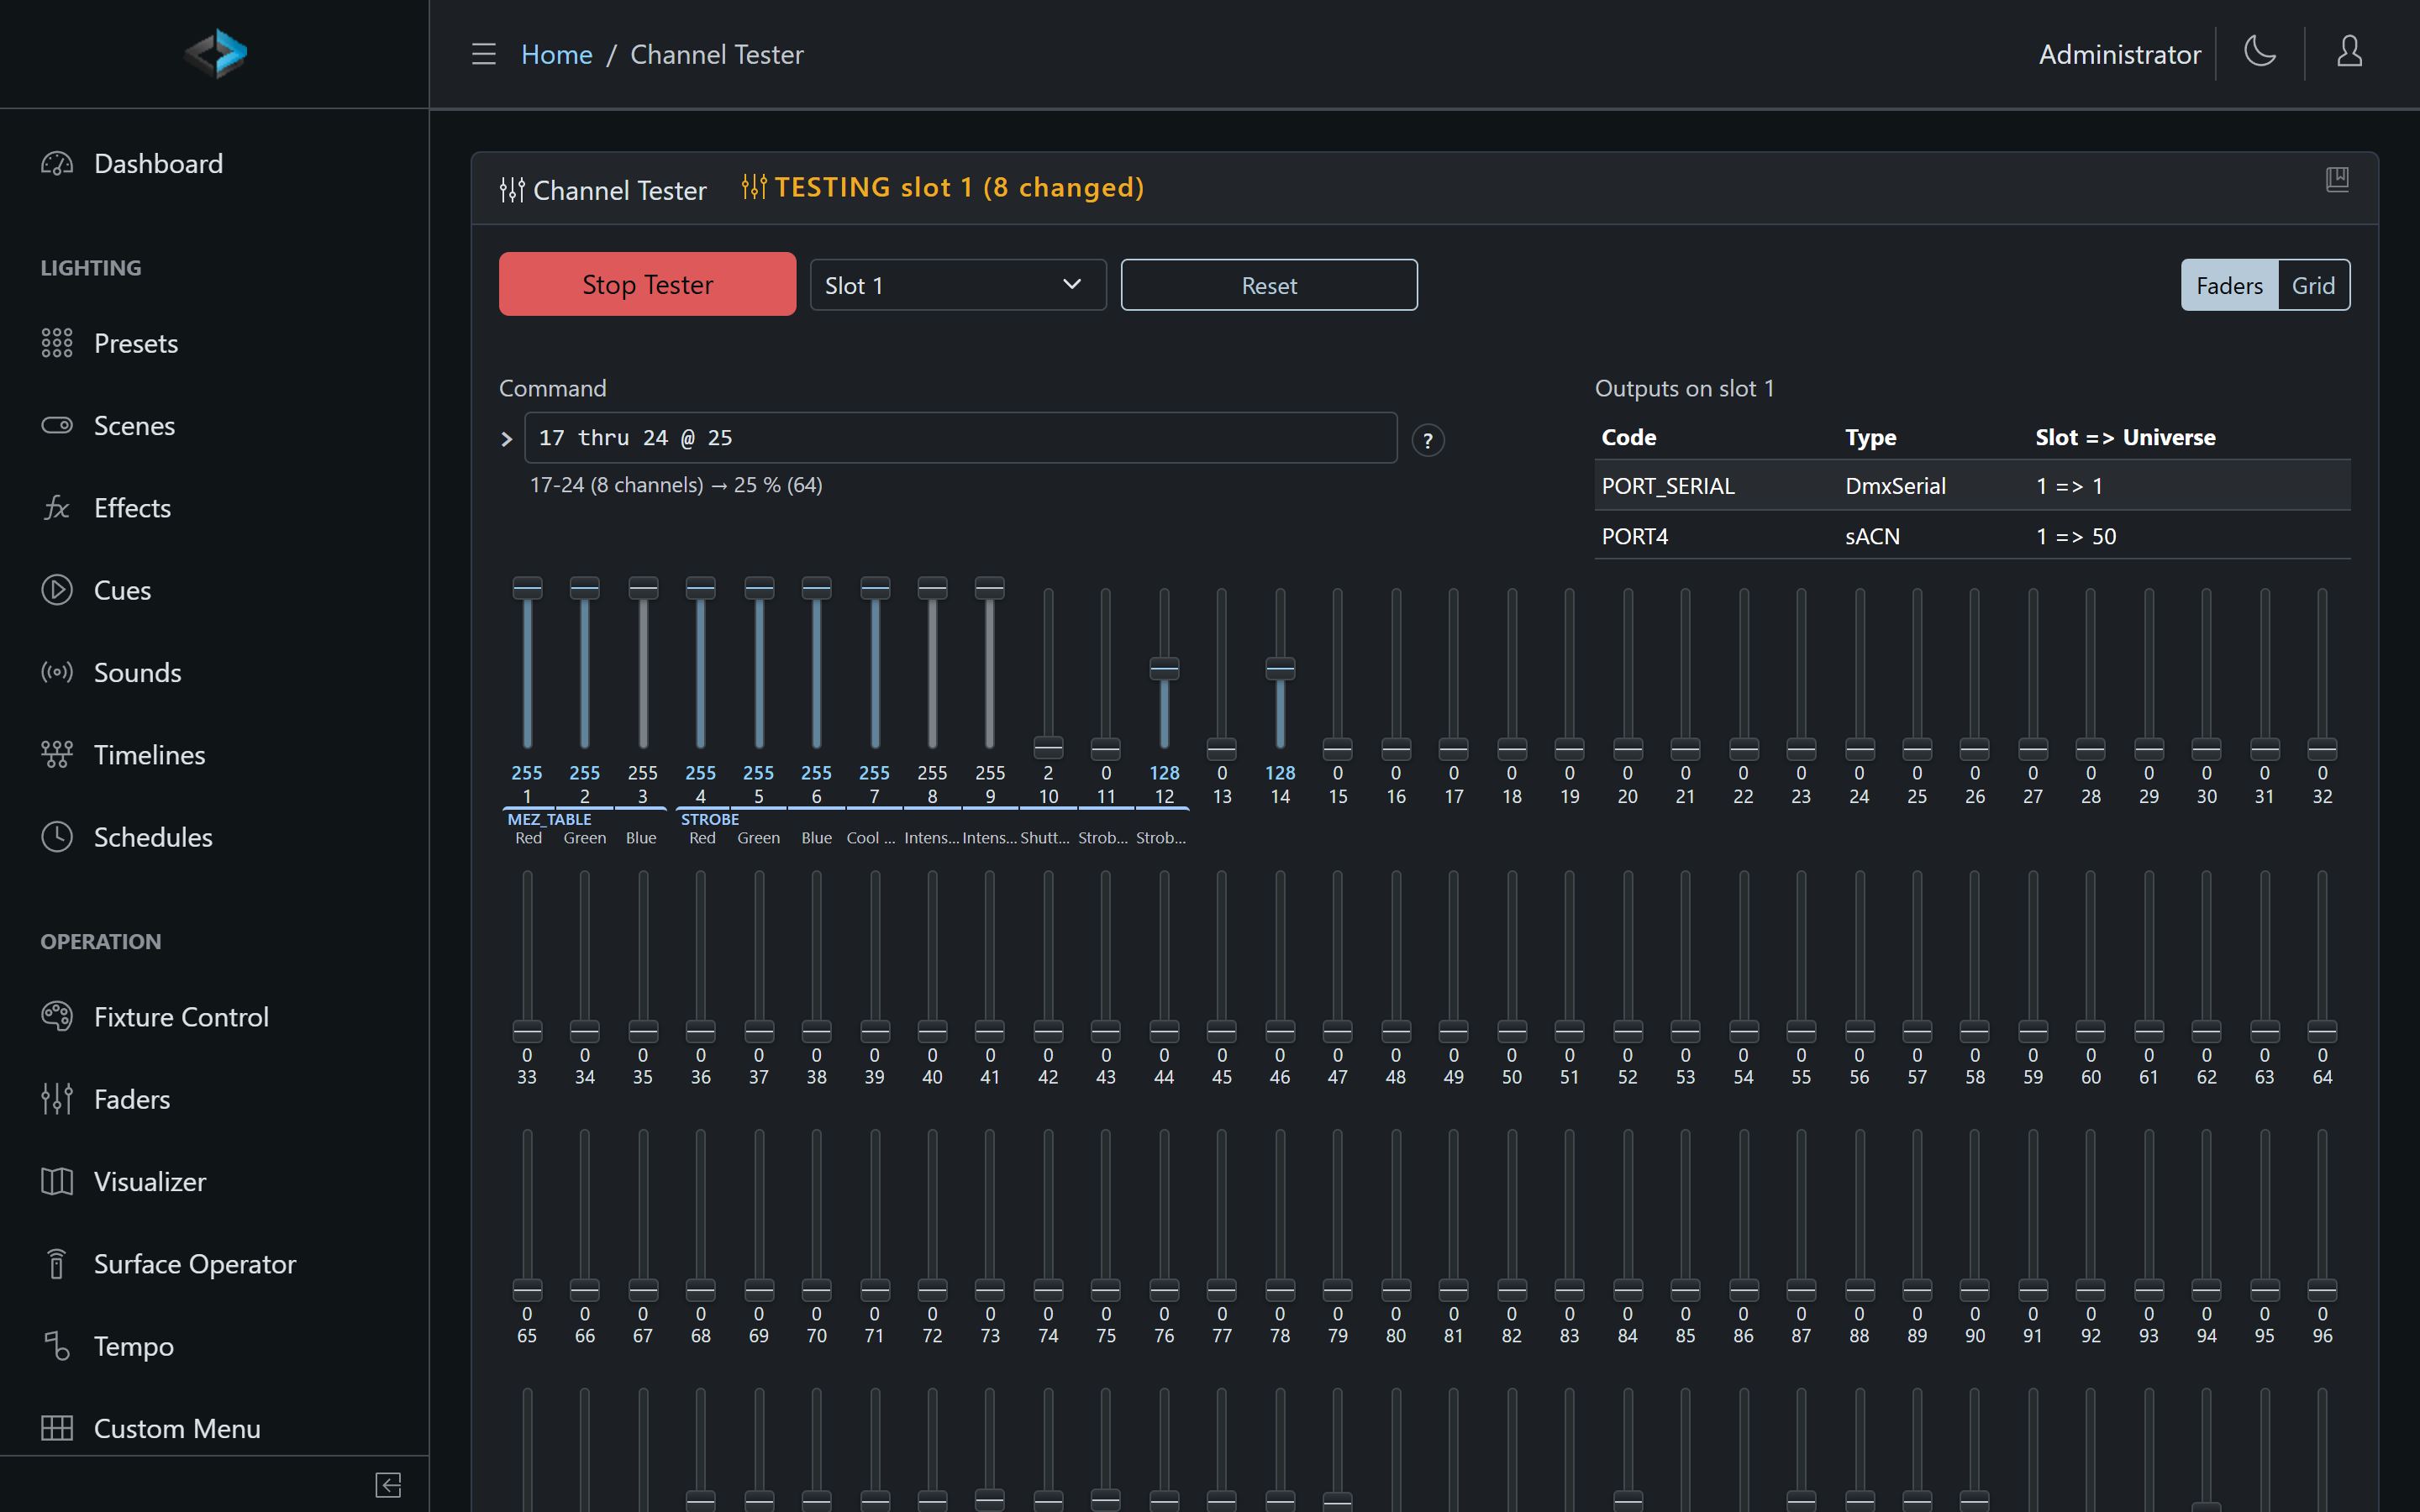
Task: Click the channel 33 fader handle
Action: click(x=527, y=1031)
